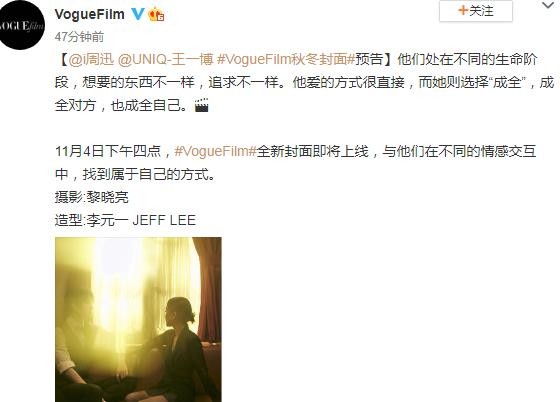This screenshot has height=402, width=560.
Task: Click the clapperboard video icon
Action: click(201, 105)
